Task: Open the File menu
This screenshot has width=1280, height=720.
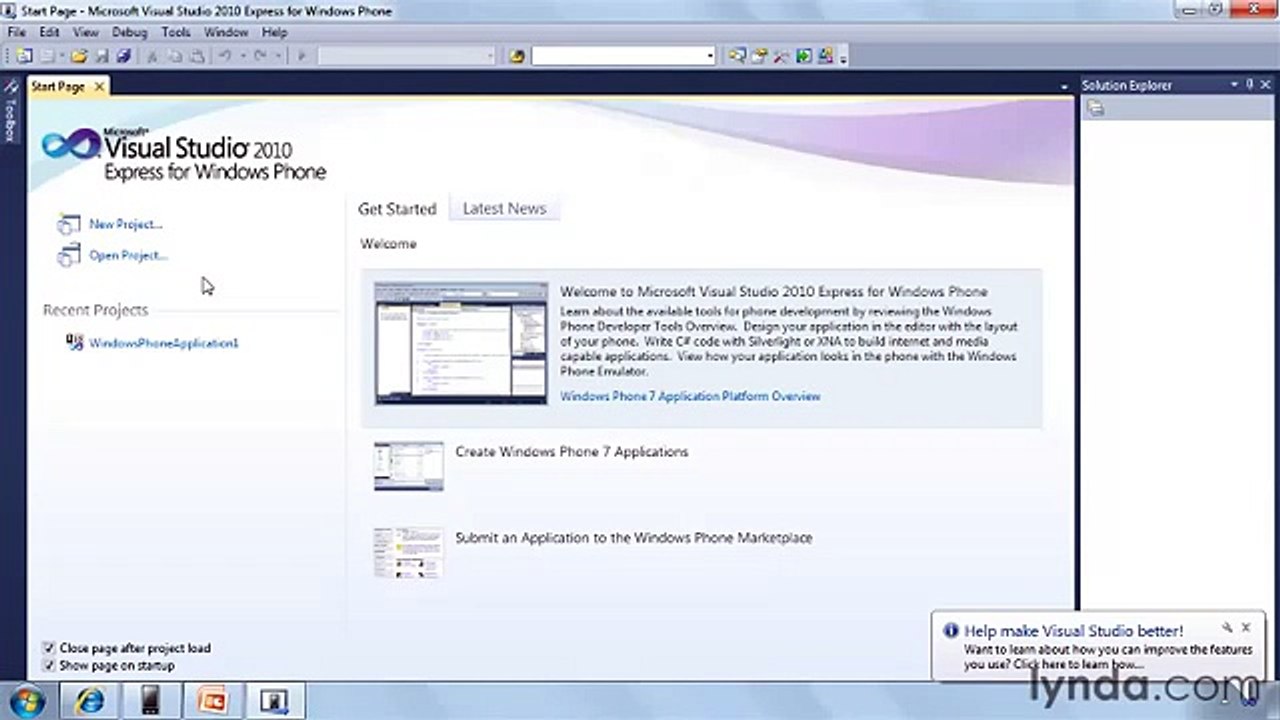Action: (x=17, y=32)
